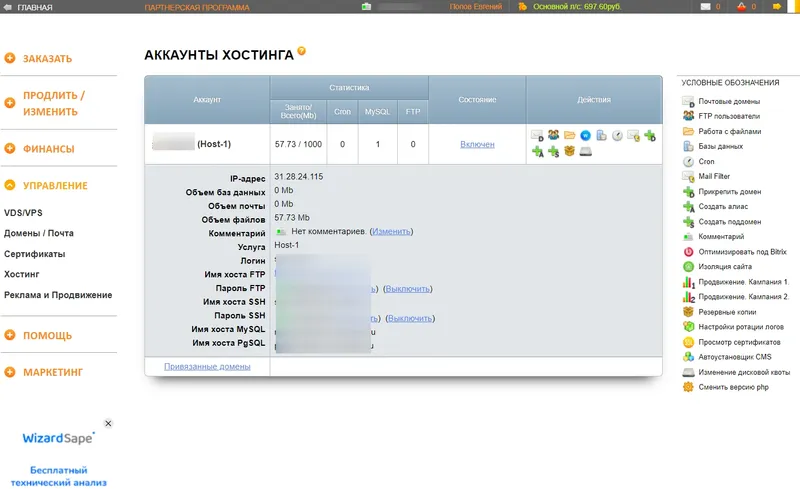Viewport: 800px width, 489px height.
Task: Click the 57.73 / 1000 usage cell
Action: click(298, 144)
